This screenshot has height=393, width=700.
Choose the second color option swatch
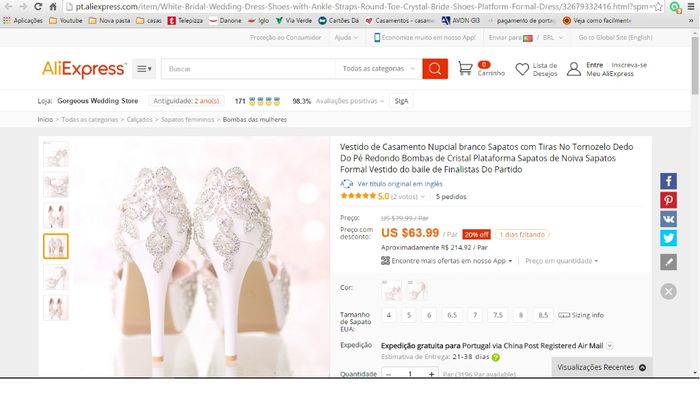(x=417, y=290)
